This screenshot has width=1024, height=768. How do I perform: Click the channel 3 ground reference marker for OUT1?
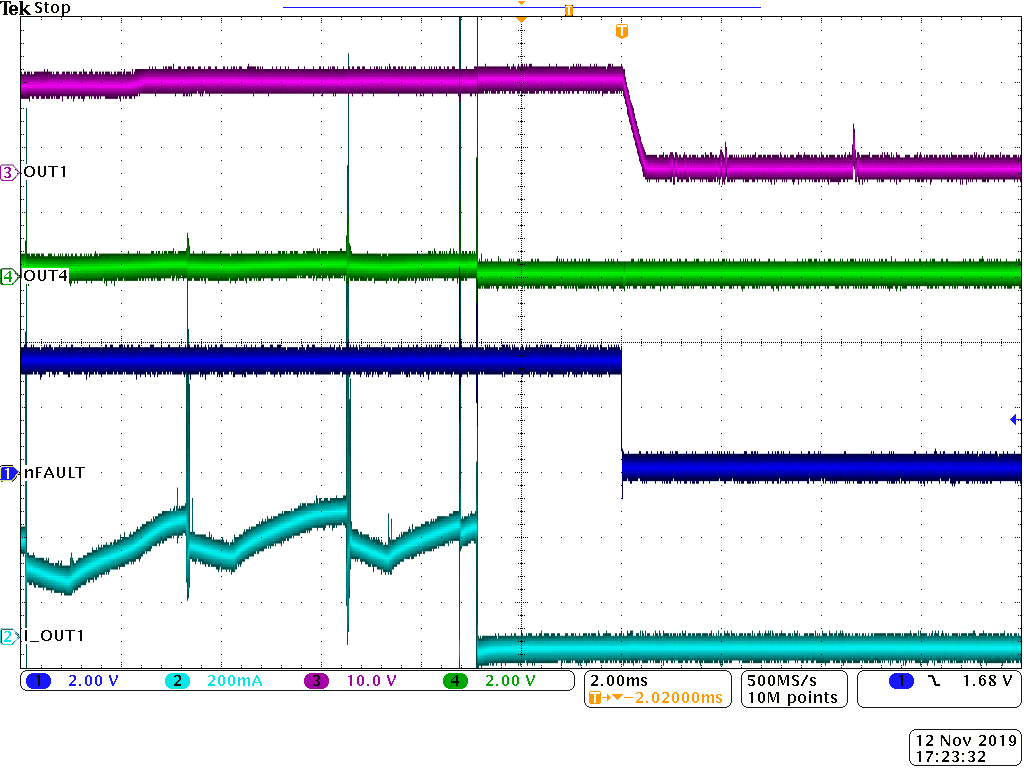[8, 172]
